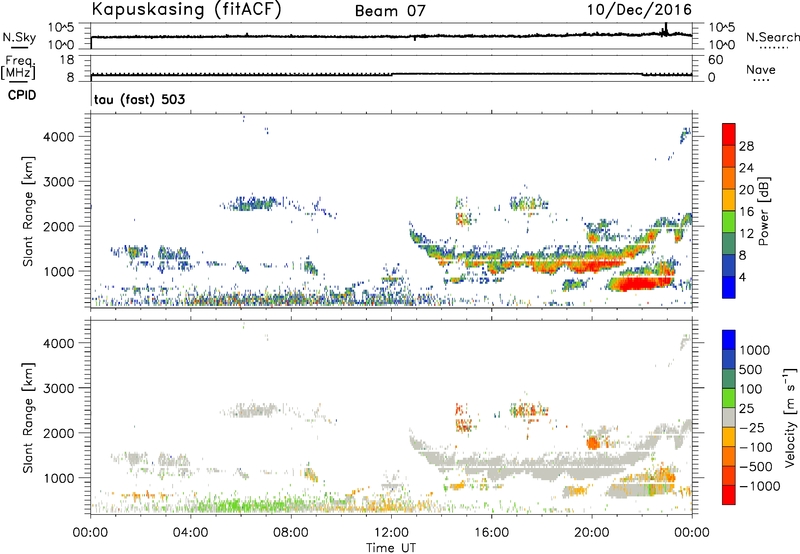This screenshot has width=800, height=554.
Task: Click the 'Power [dB]' color bar title
Action: coord(764,211)
